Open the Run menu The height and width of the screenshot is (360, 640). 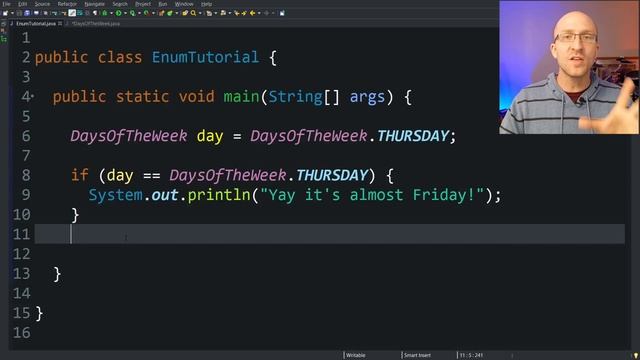(162, 4)
